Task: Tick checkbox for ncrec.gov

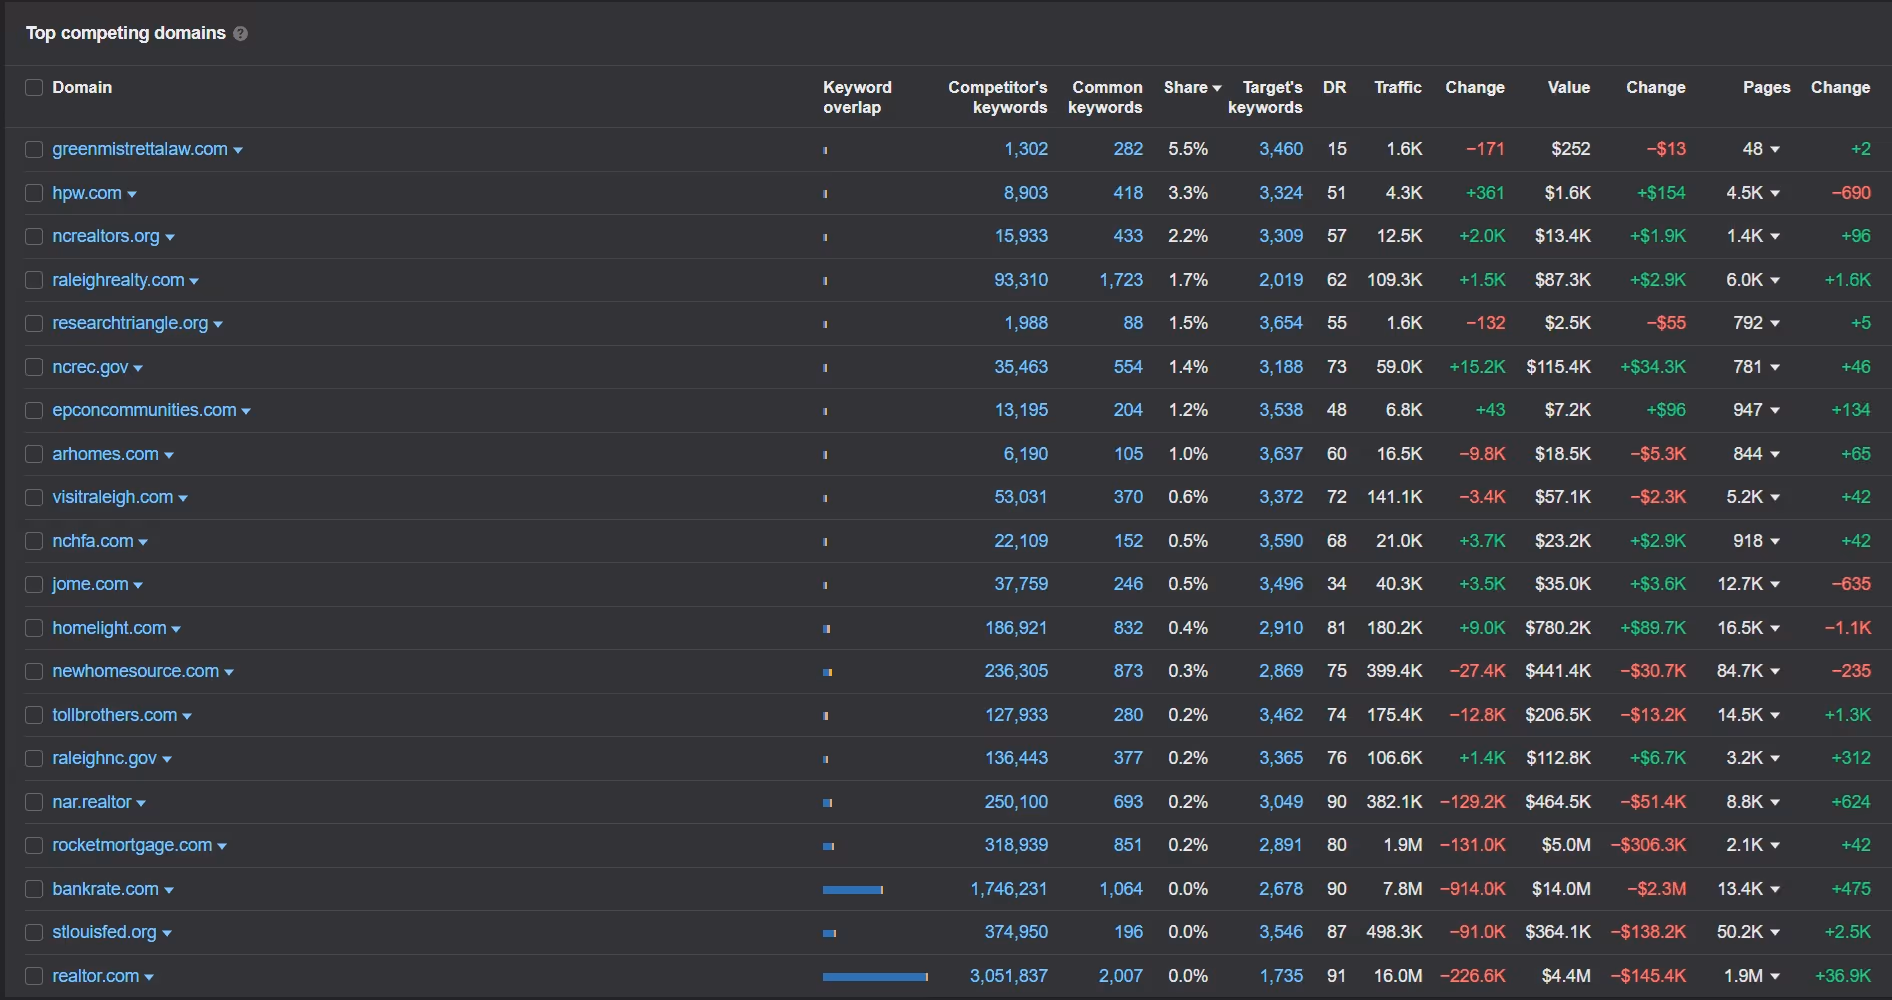Action: click(x=34, y=367)
